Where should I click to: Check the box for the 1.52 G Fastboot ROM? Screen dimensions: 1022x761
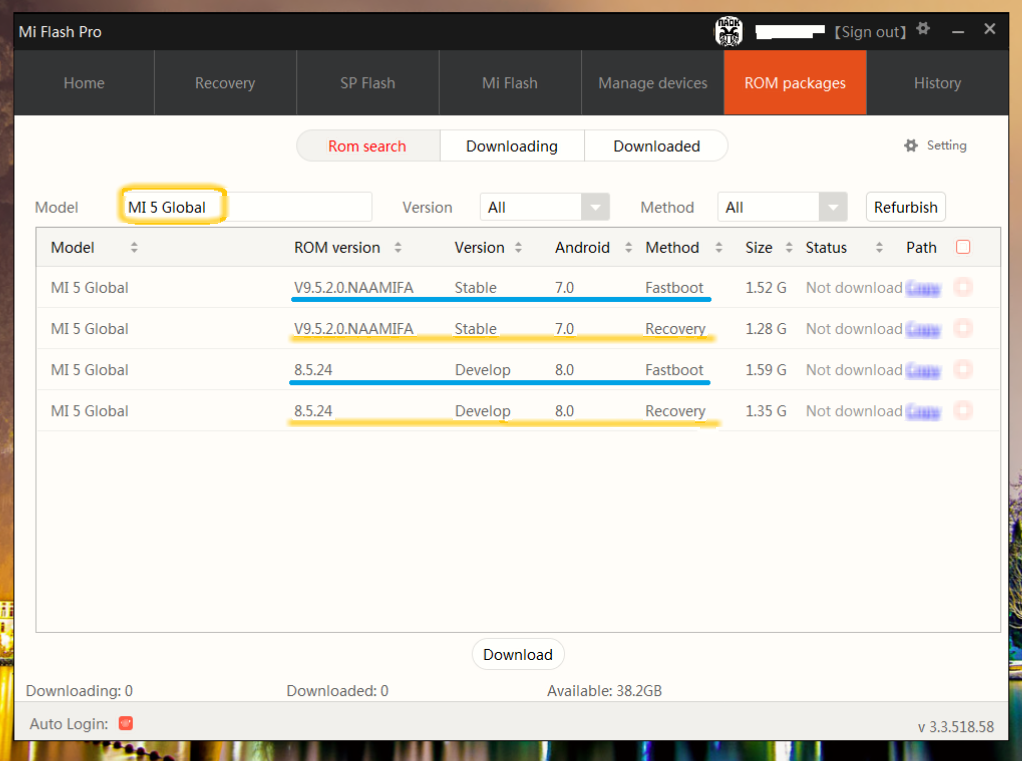(x=963, y=288)
